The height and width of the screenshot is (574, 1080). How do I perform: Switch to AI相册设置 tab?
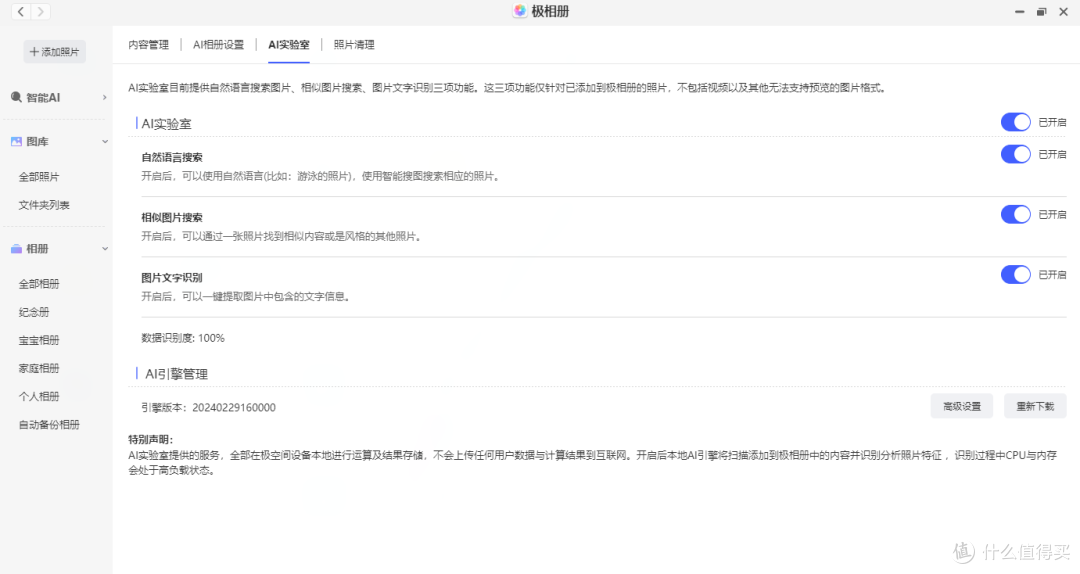(218, 45)
